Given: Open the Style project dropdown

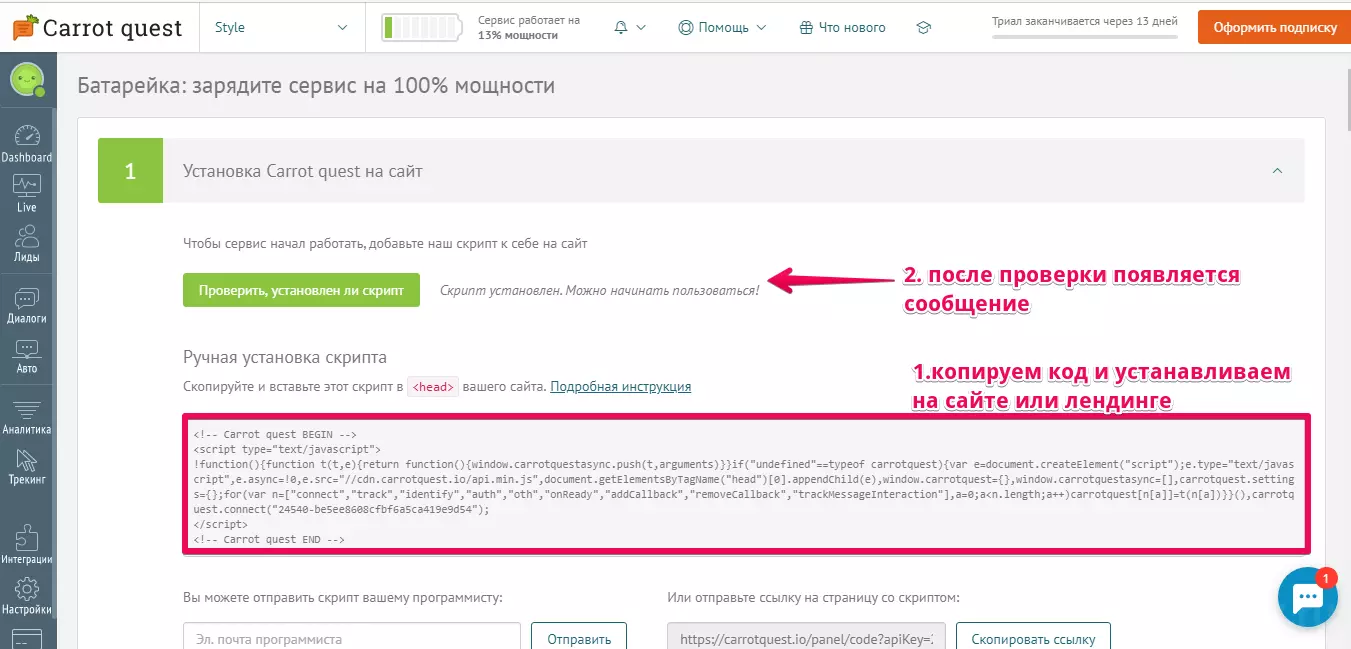Looking at the screenshot, I should coord(282,27).
